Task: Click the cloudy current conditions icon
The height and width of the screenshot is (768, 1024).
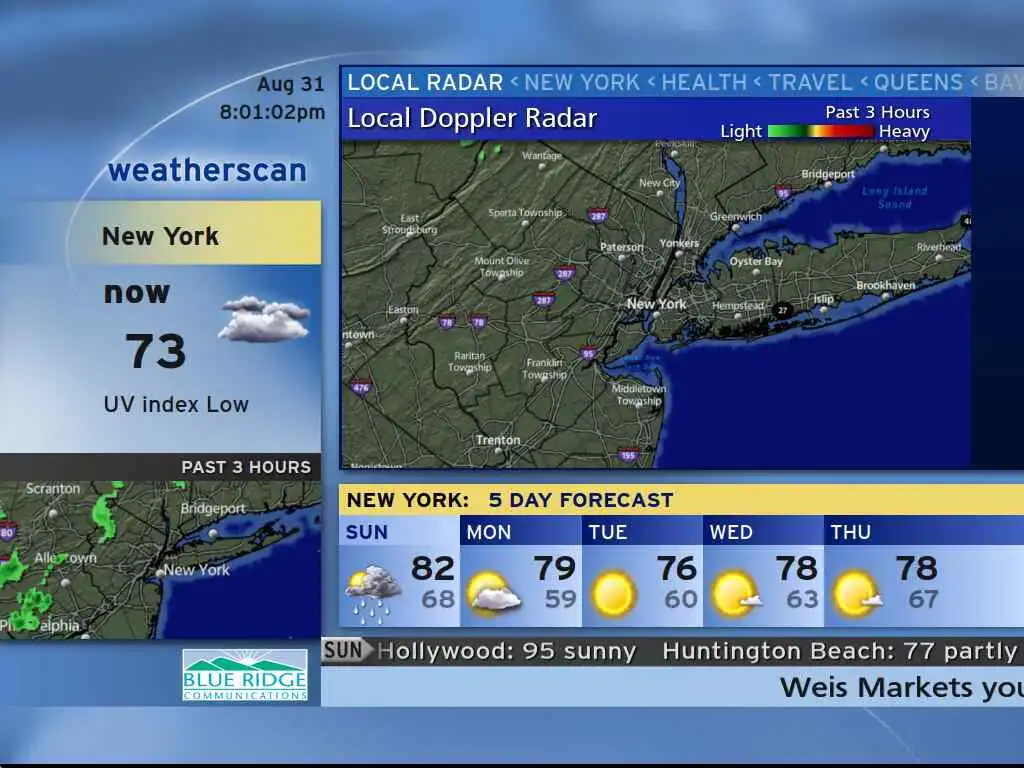Action: [x=264, y=319]
